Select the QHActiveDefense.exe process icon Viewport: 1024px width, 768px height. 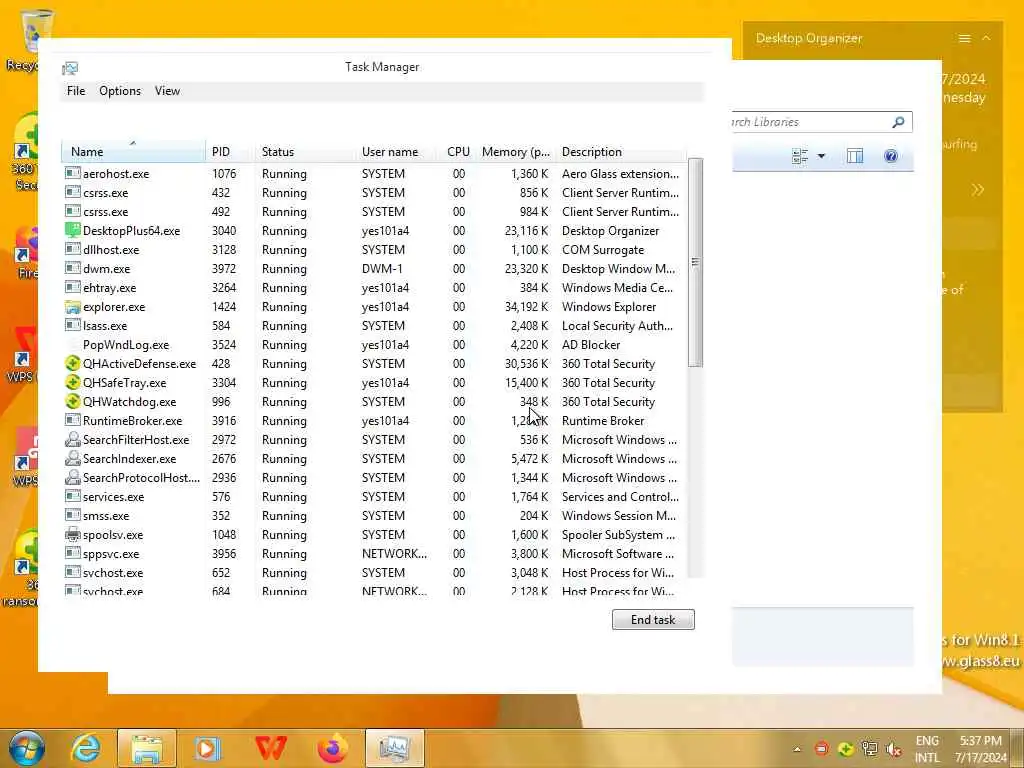[72, 363]
